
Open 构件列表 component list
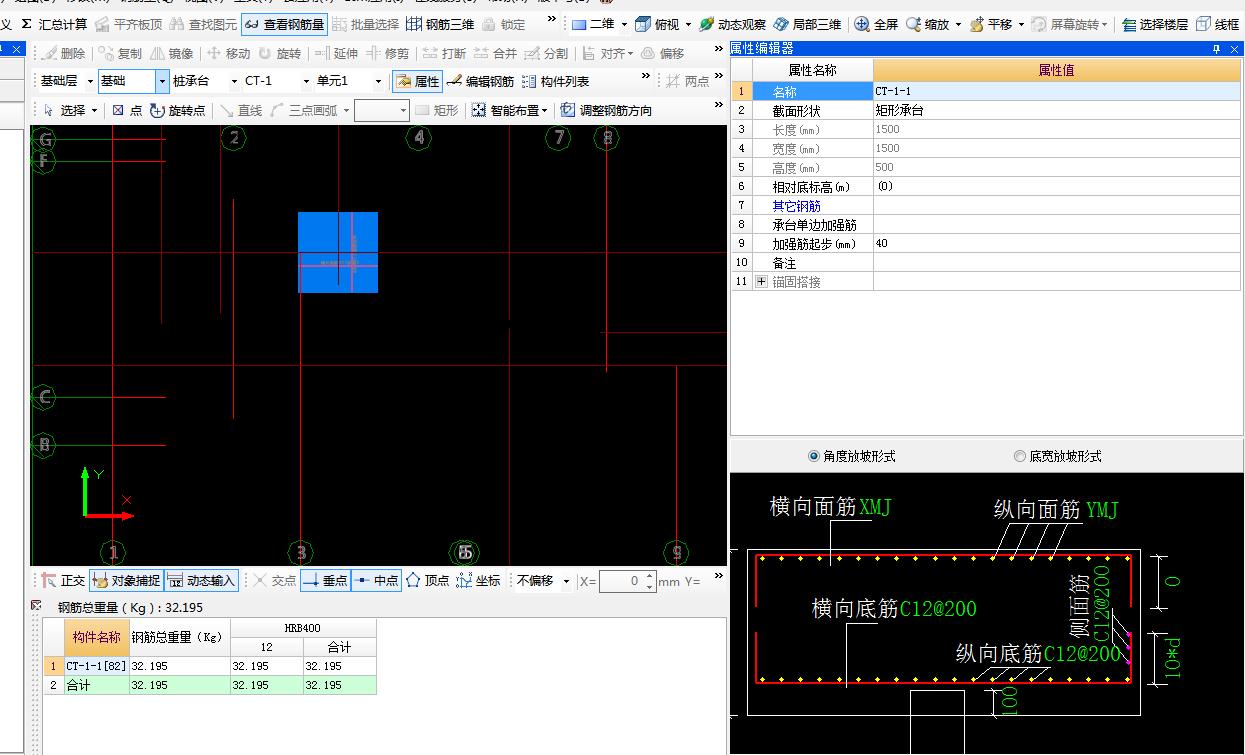tap(556, 81)
